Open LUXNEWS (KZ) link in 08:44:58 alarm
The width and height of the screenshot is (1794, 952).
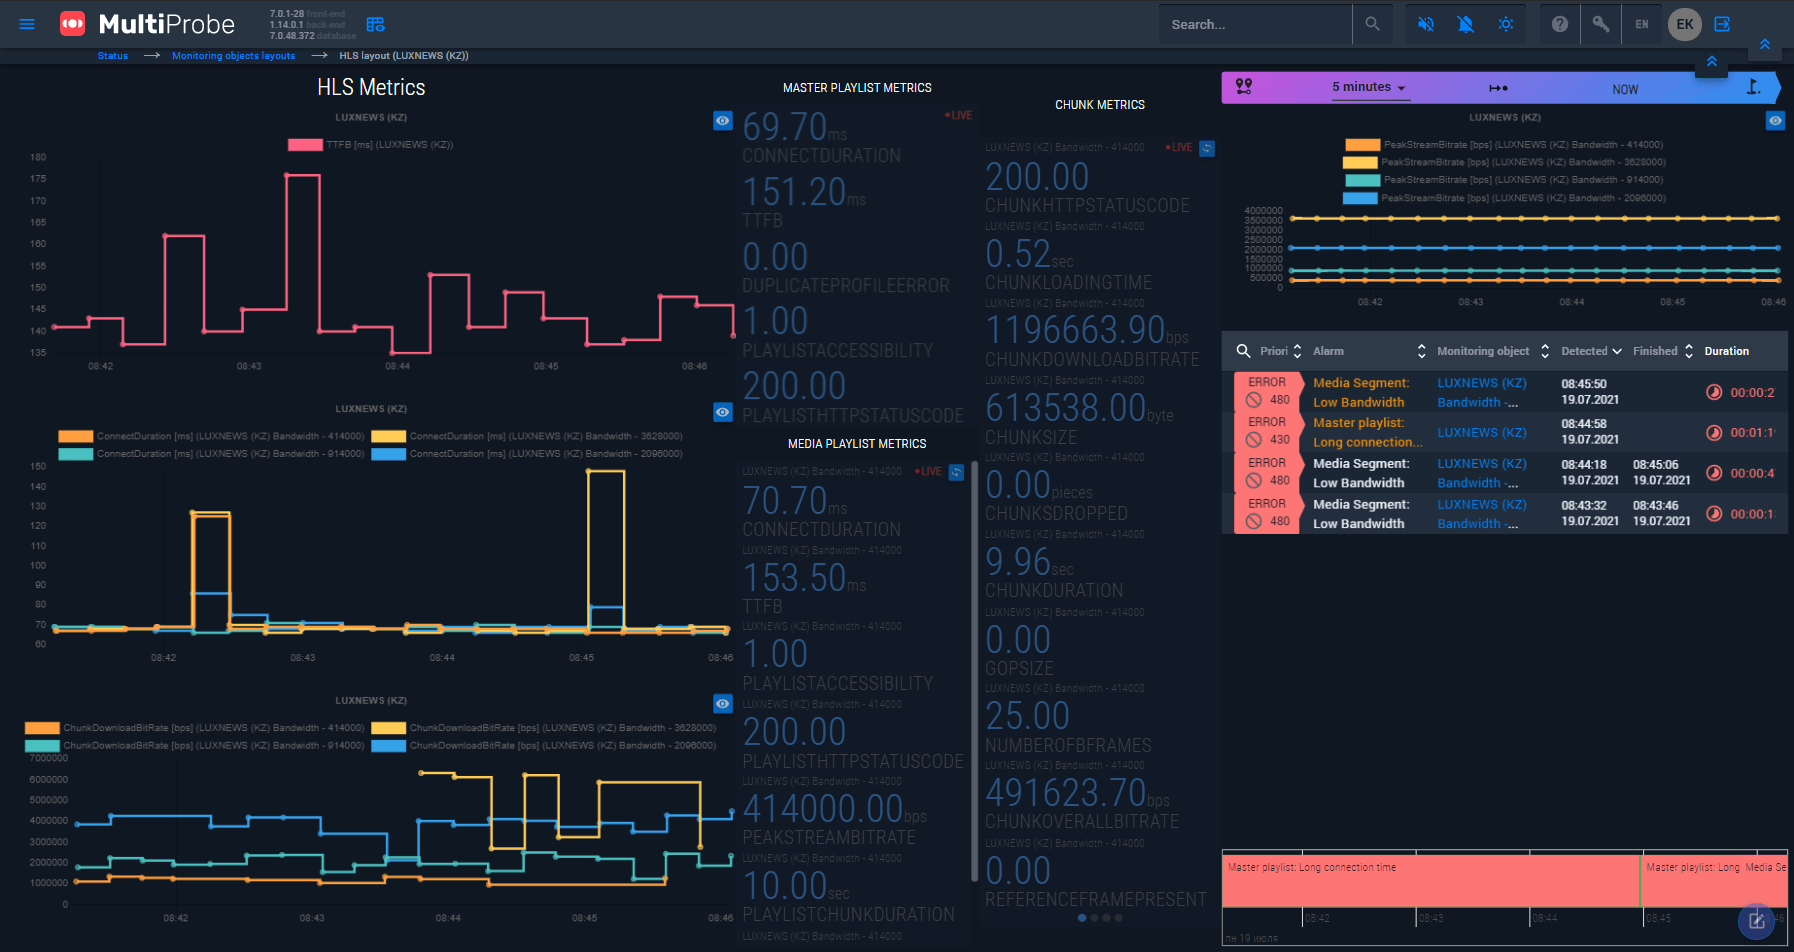pyautogui.click(x=1482, y=433)
